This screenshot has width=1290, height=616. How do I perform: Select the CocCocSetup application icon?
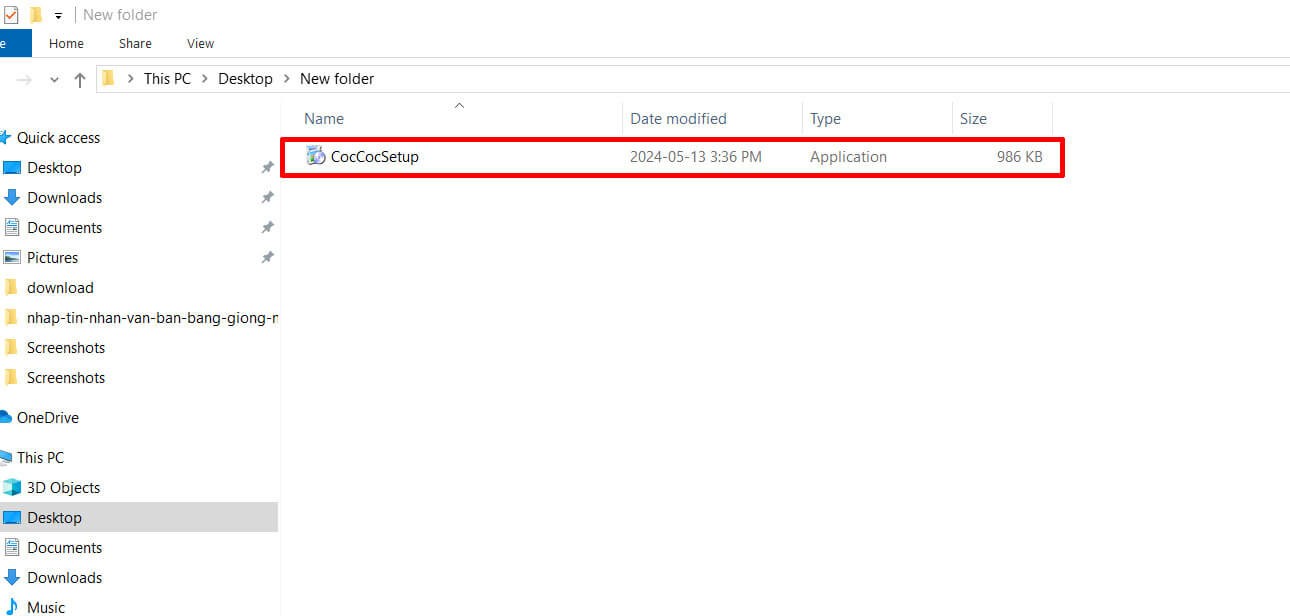tap(317, 156)
